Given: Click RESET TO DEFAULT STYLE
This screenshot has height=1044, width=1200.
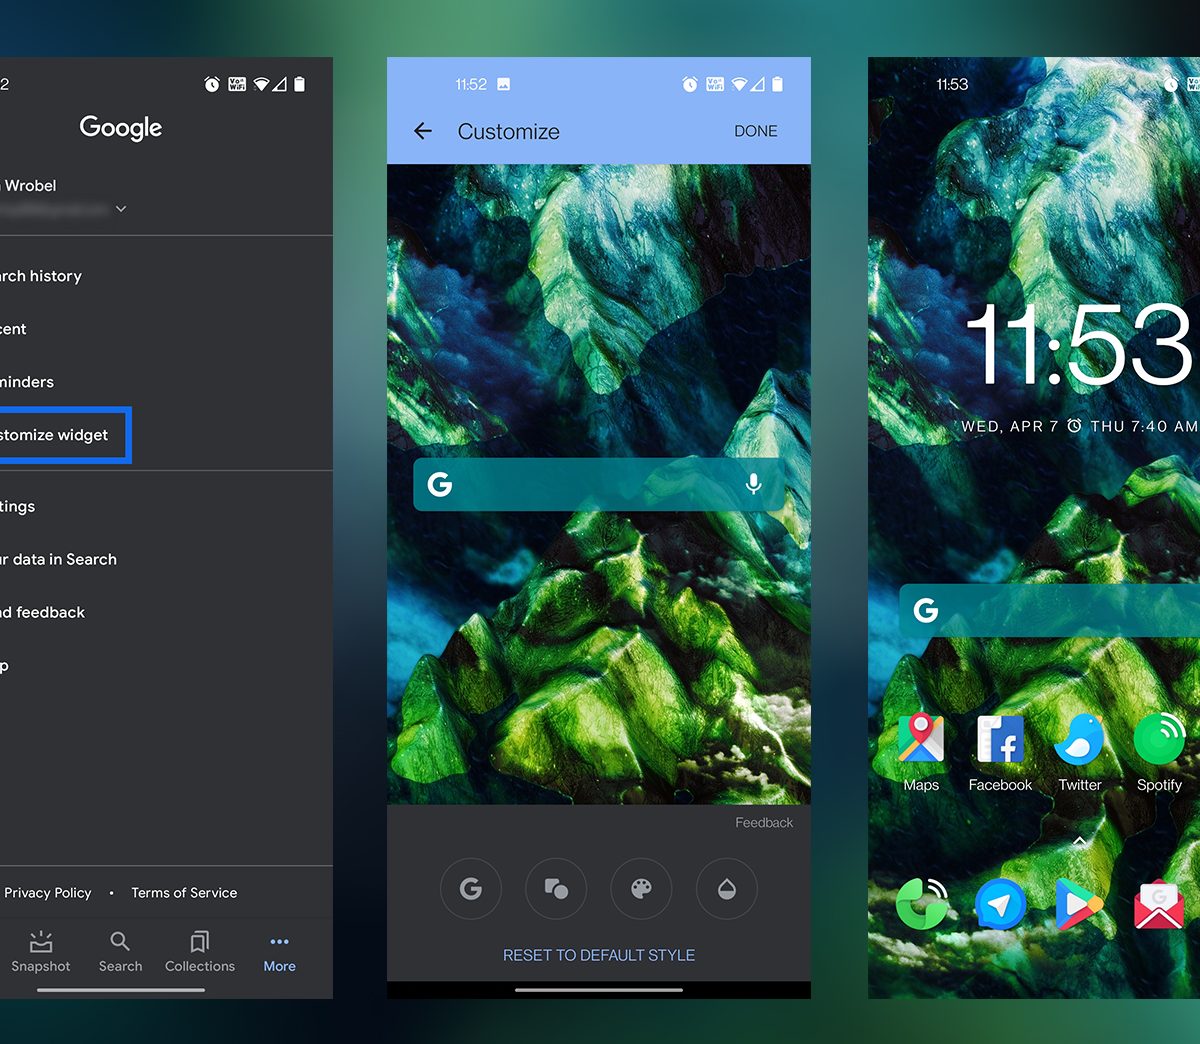Looking at the screenshot, I should (x=598, y=955).
